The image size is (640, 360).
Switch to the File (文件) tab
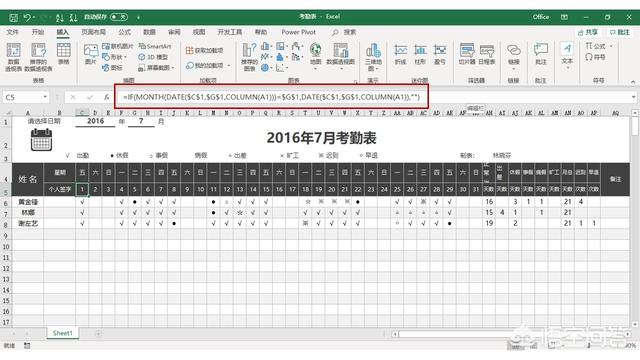pos(12,32)
